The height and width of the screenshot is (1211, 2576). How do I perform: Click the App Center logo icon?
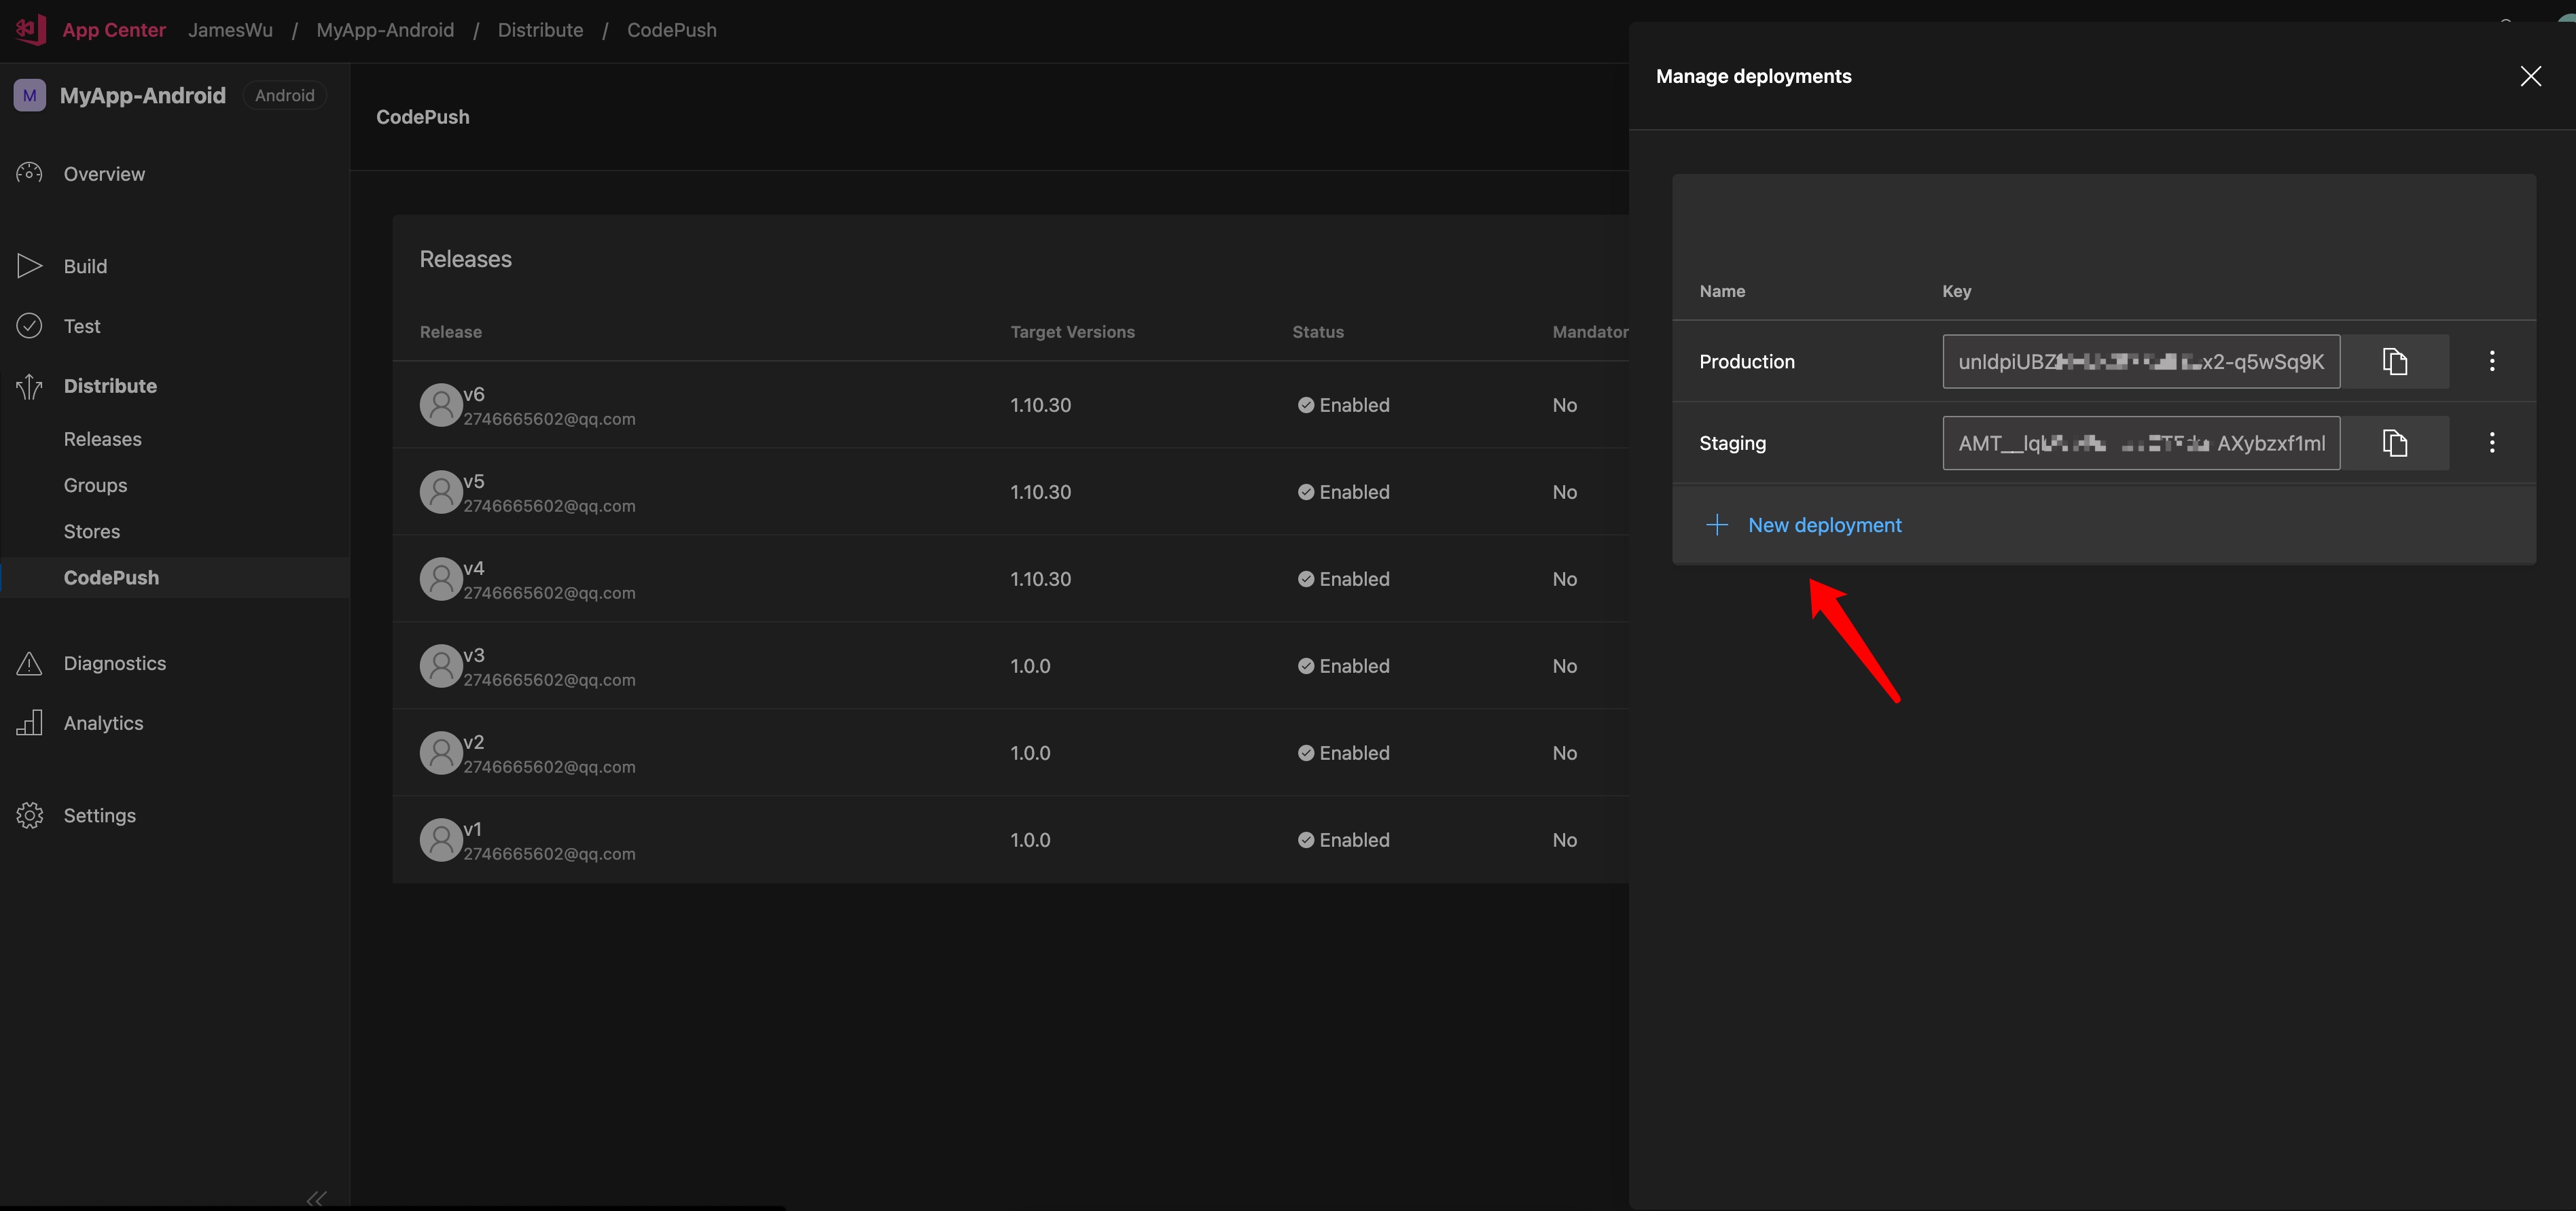30,29
